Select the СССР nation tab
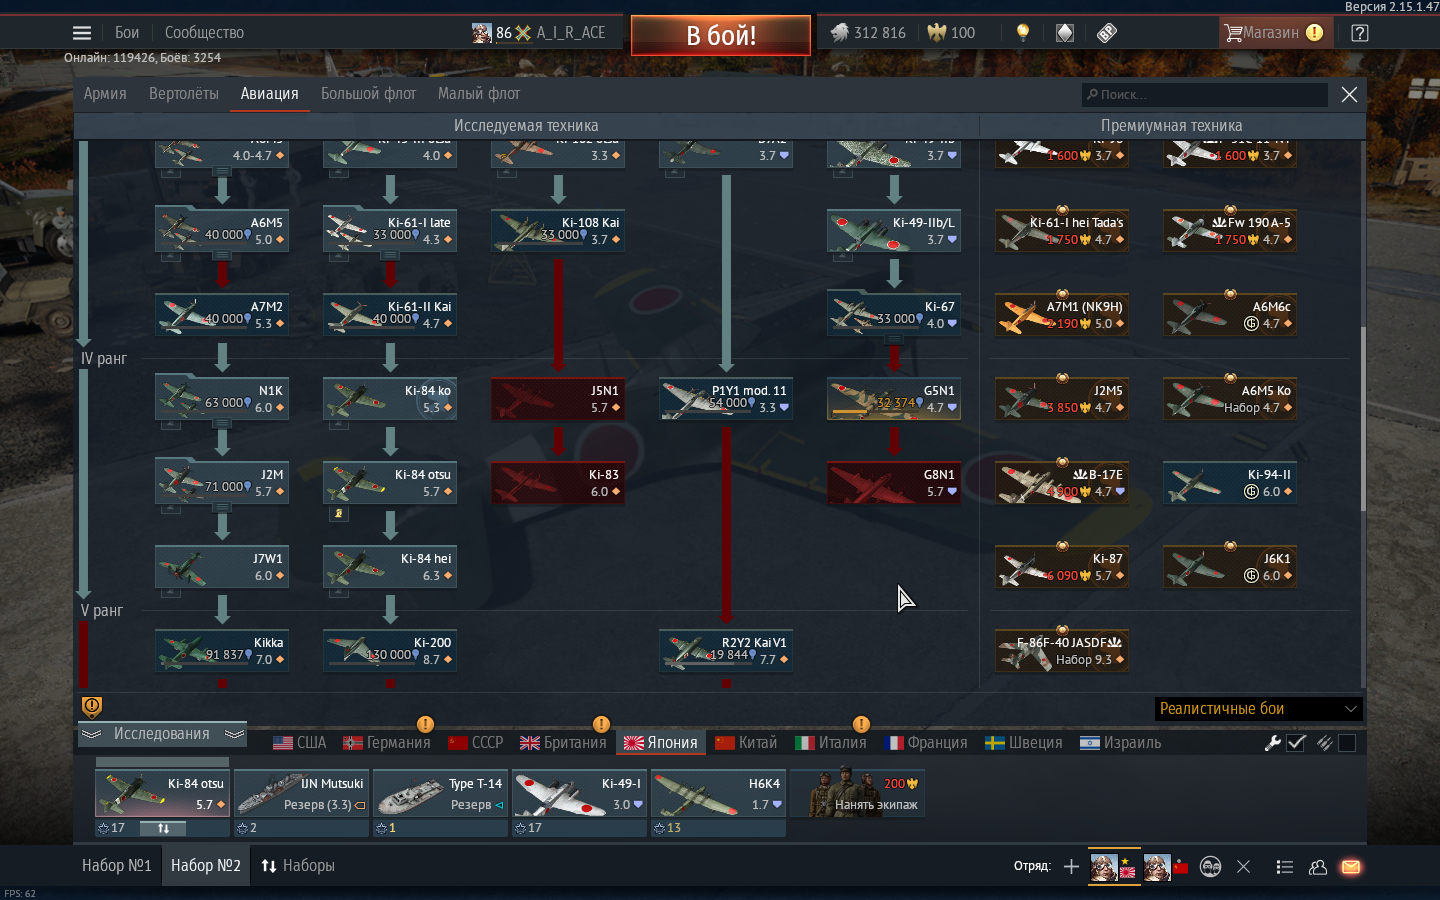The width and height of the screenshot is (1440, 900). pyautogui.click(x=475, y=743)
